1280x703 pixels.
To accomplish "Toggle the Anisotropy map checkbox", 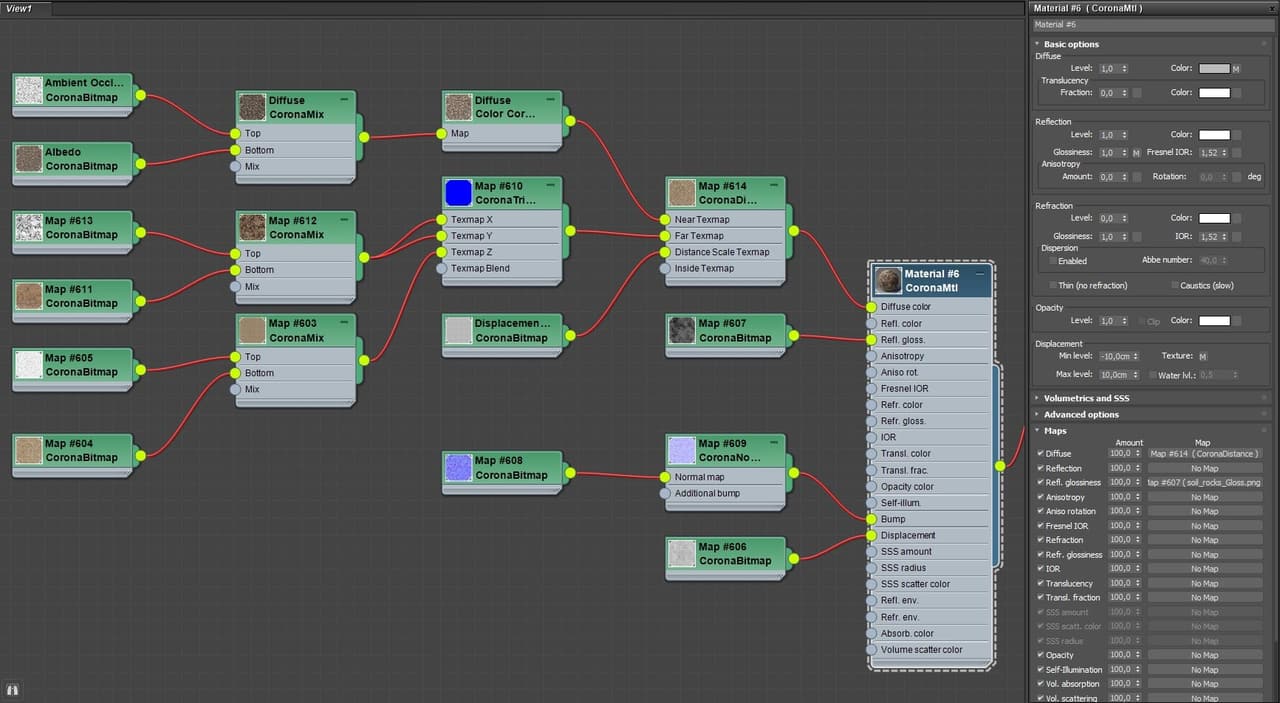I will coord(1040,497).
